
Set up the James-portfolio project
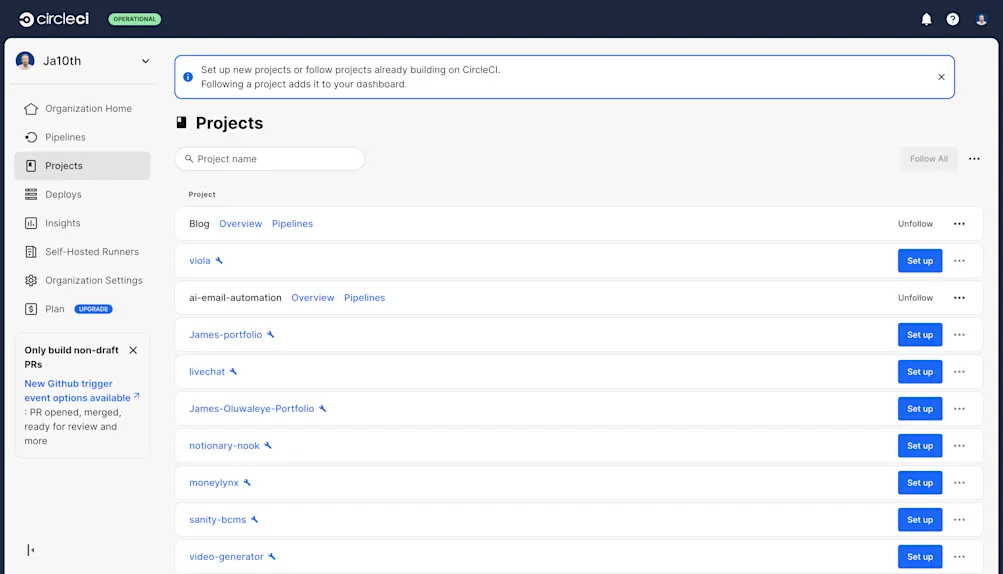tap(920, 335)
